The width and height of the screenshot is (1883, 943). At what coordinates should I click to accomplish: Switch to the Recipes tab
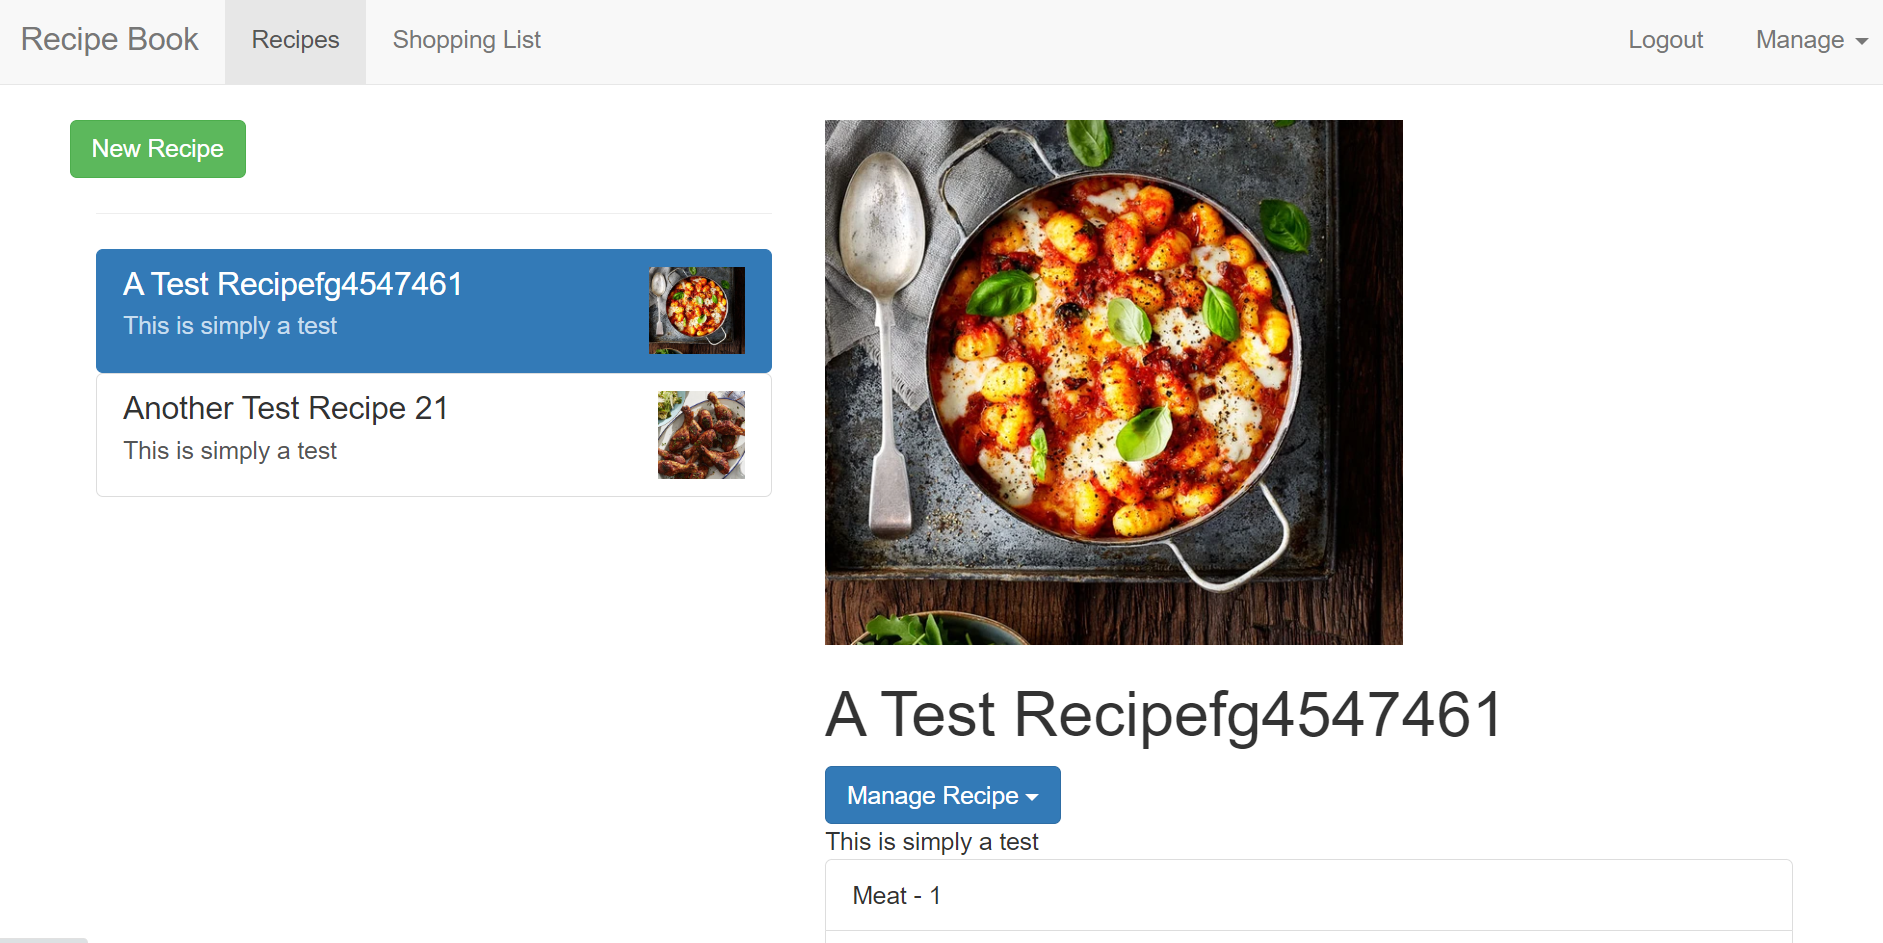pyautogui.click(x=295, y=40)
